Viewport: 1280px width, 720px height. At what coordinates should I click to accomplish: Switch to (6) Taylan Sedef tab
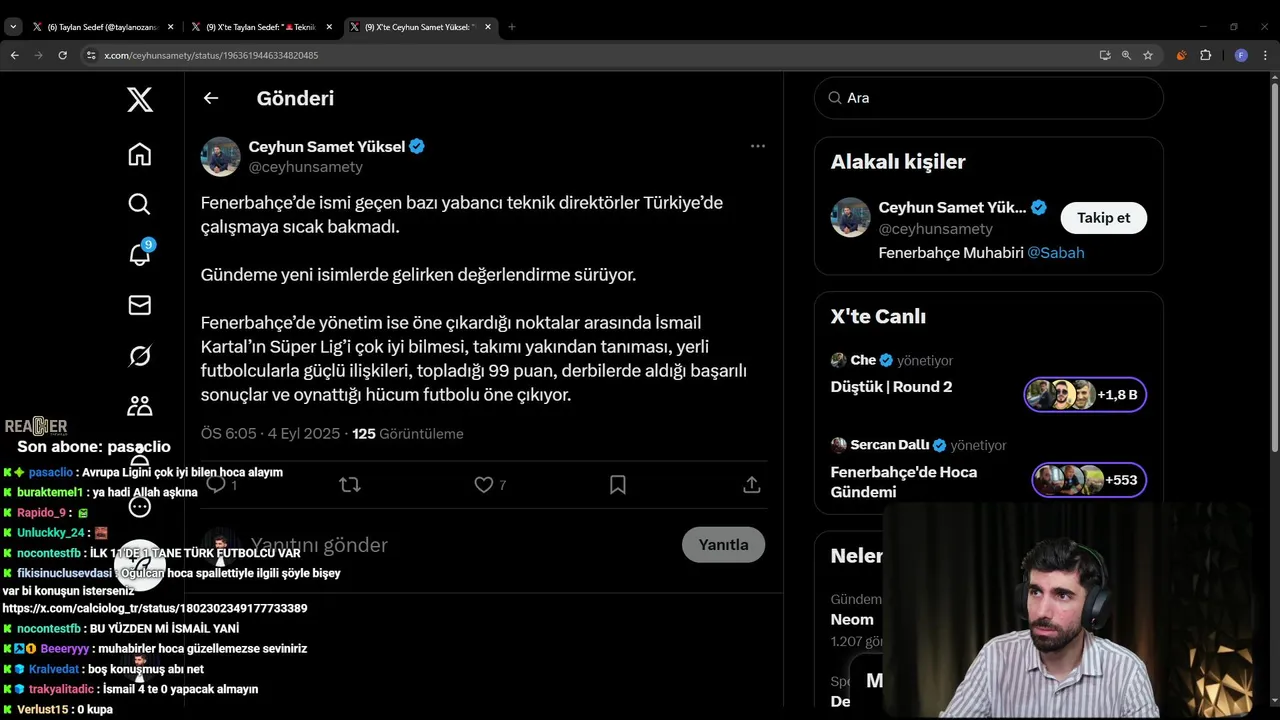click(103, 27)
